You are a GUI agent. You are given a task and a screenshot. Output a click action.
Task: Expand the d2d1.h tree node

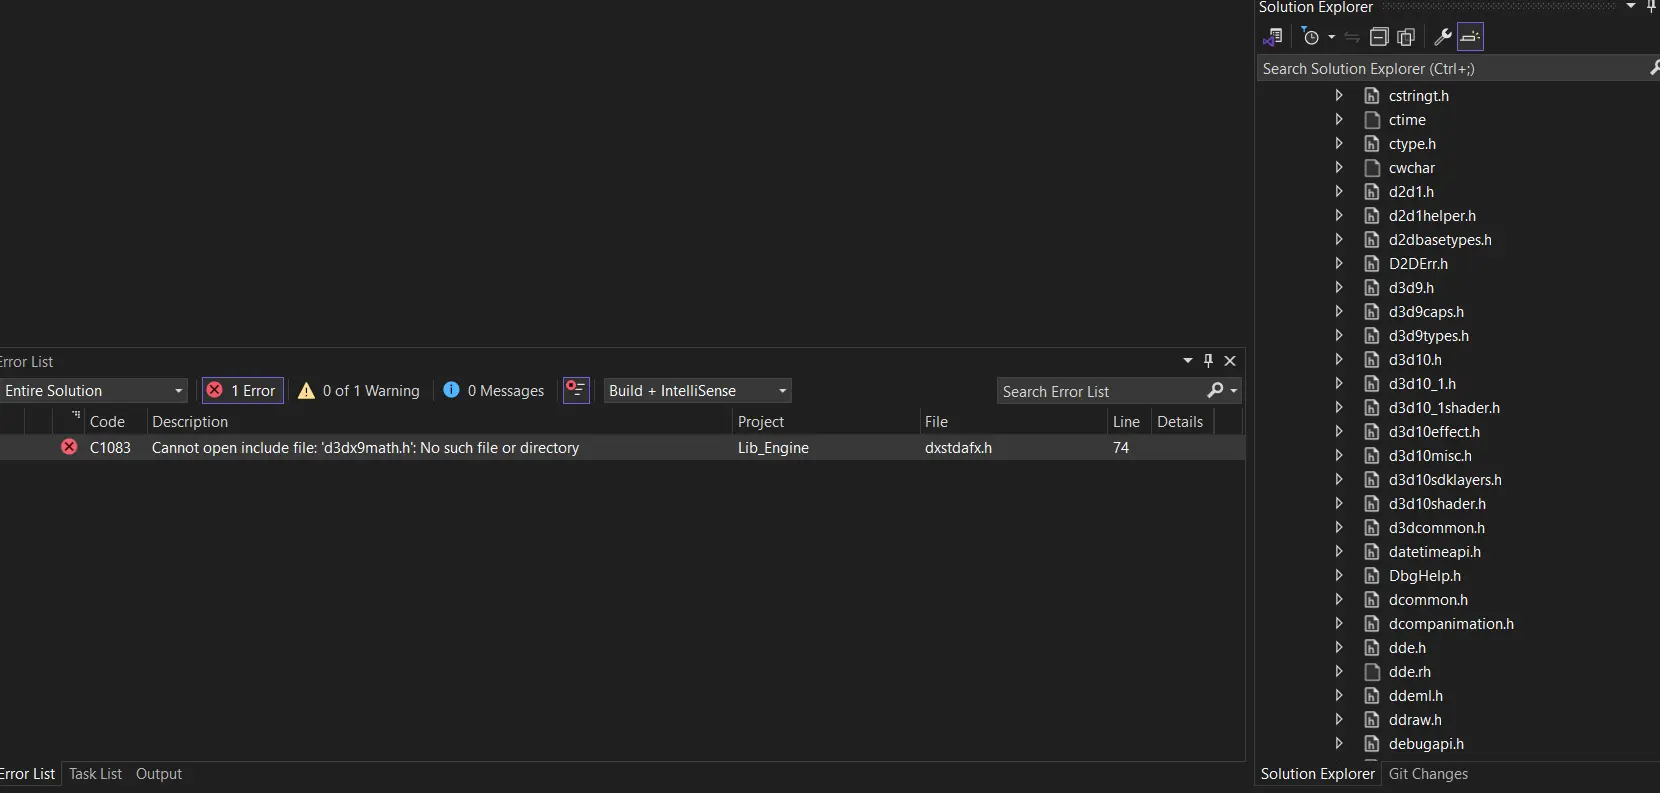click(1339, 192)
